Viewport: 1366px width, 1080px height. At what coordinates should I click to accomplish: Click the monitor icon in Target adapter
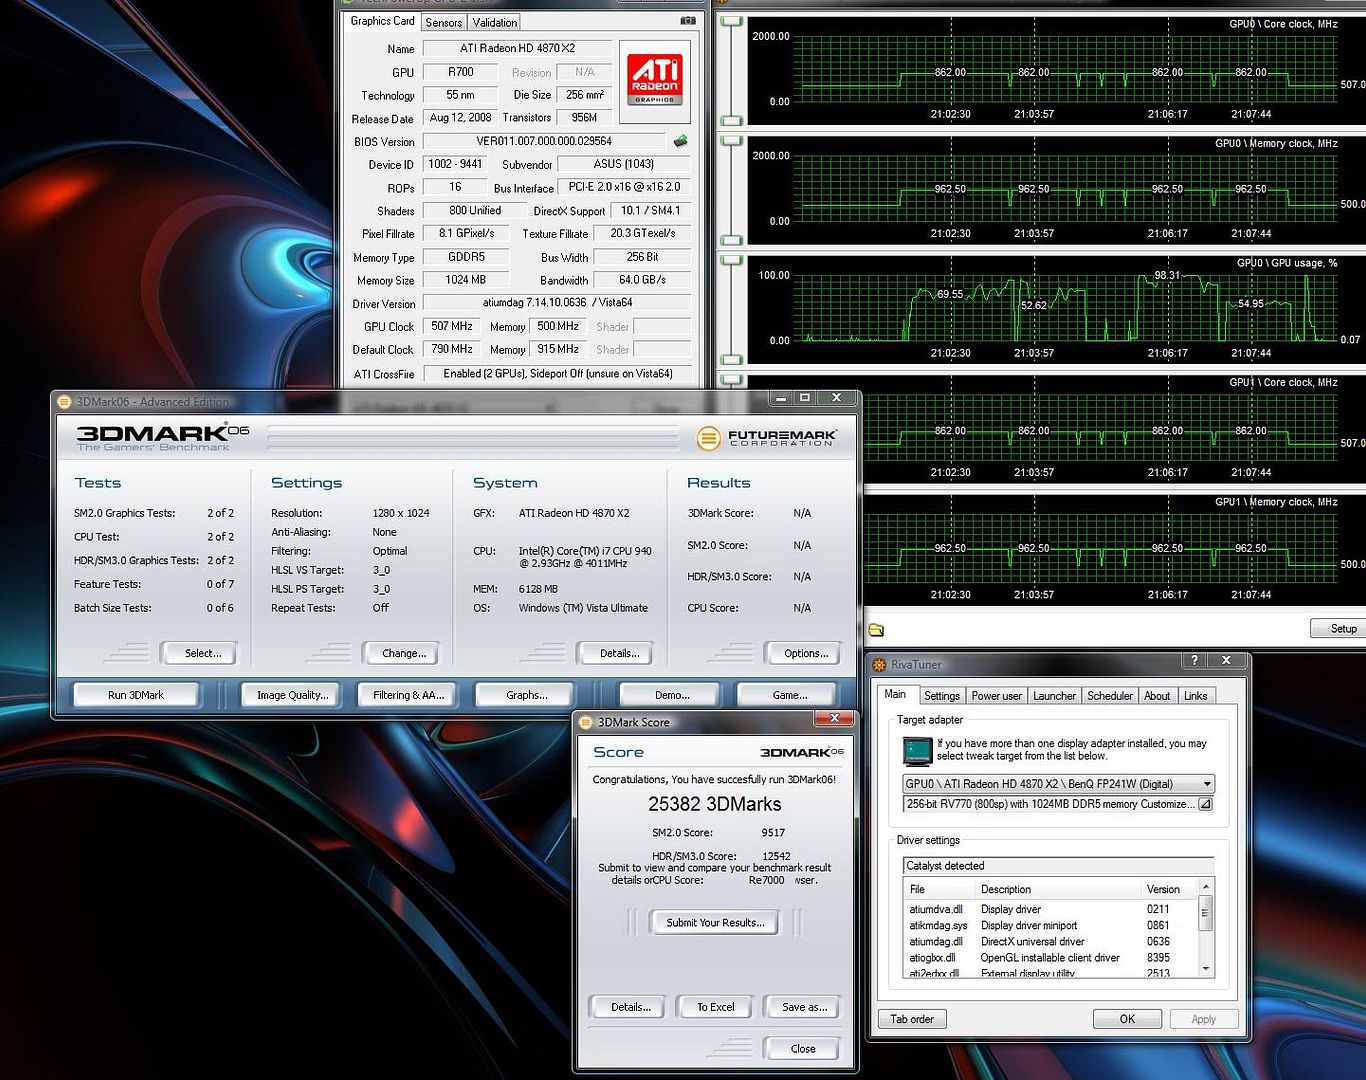coord(916,750)
